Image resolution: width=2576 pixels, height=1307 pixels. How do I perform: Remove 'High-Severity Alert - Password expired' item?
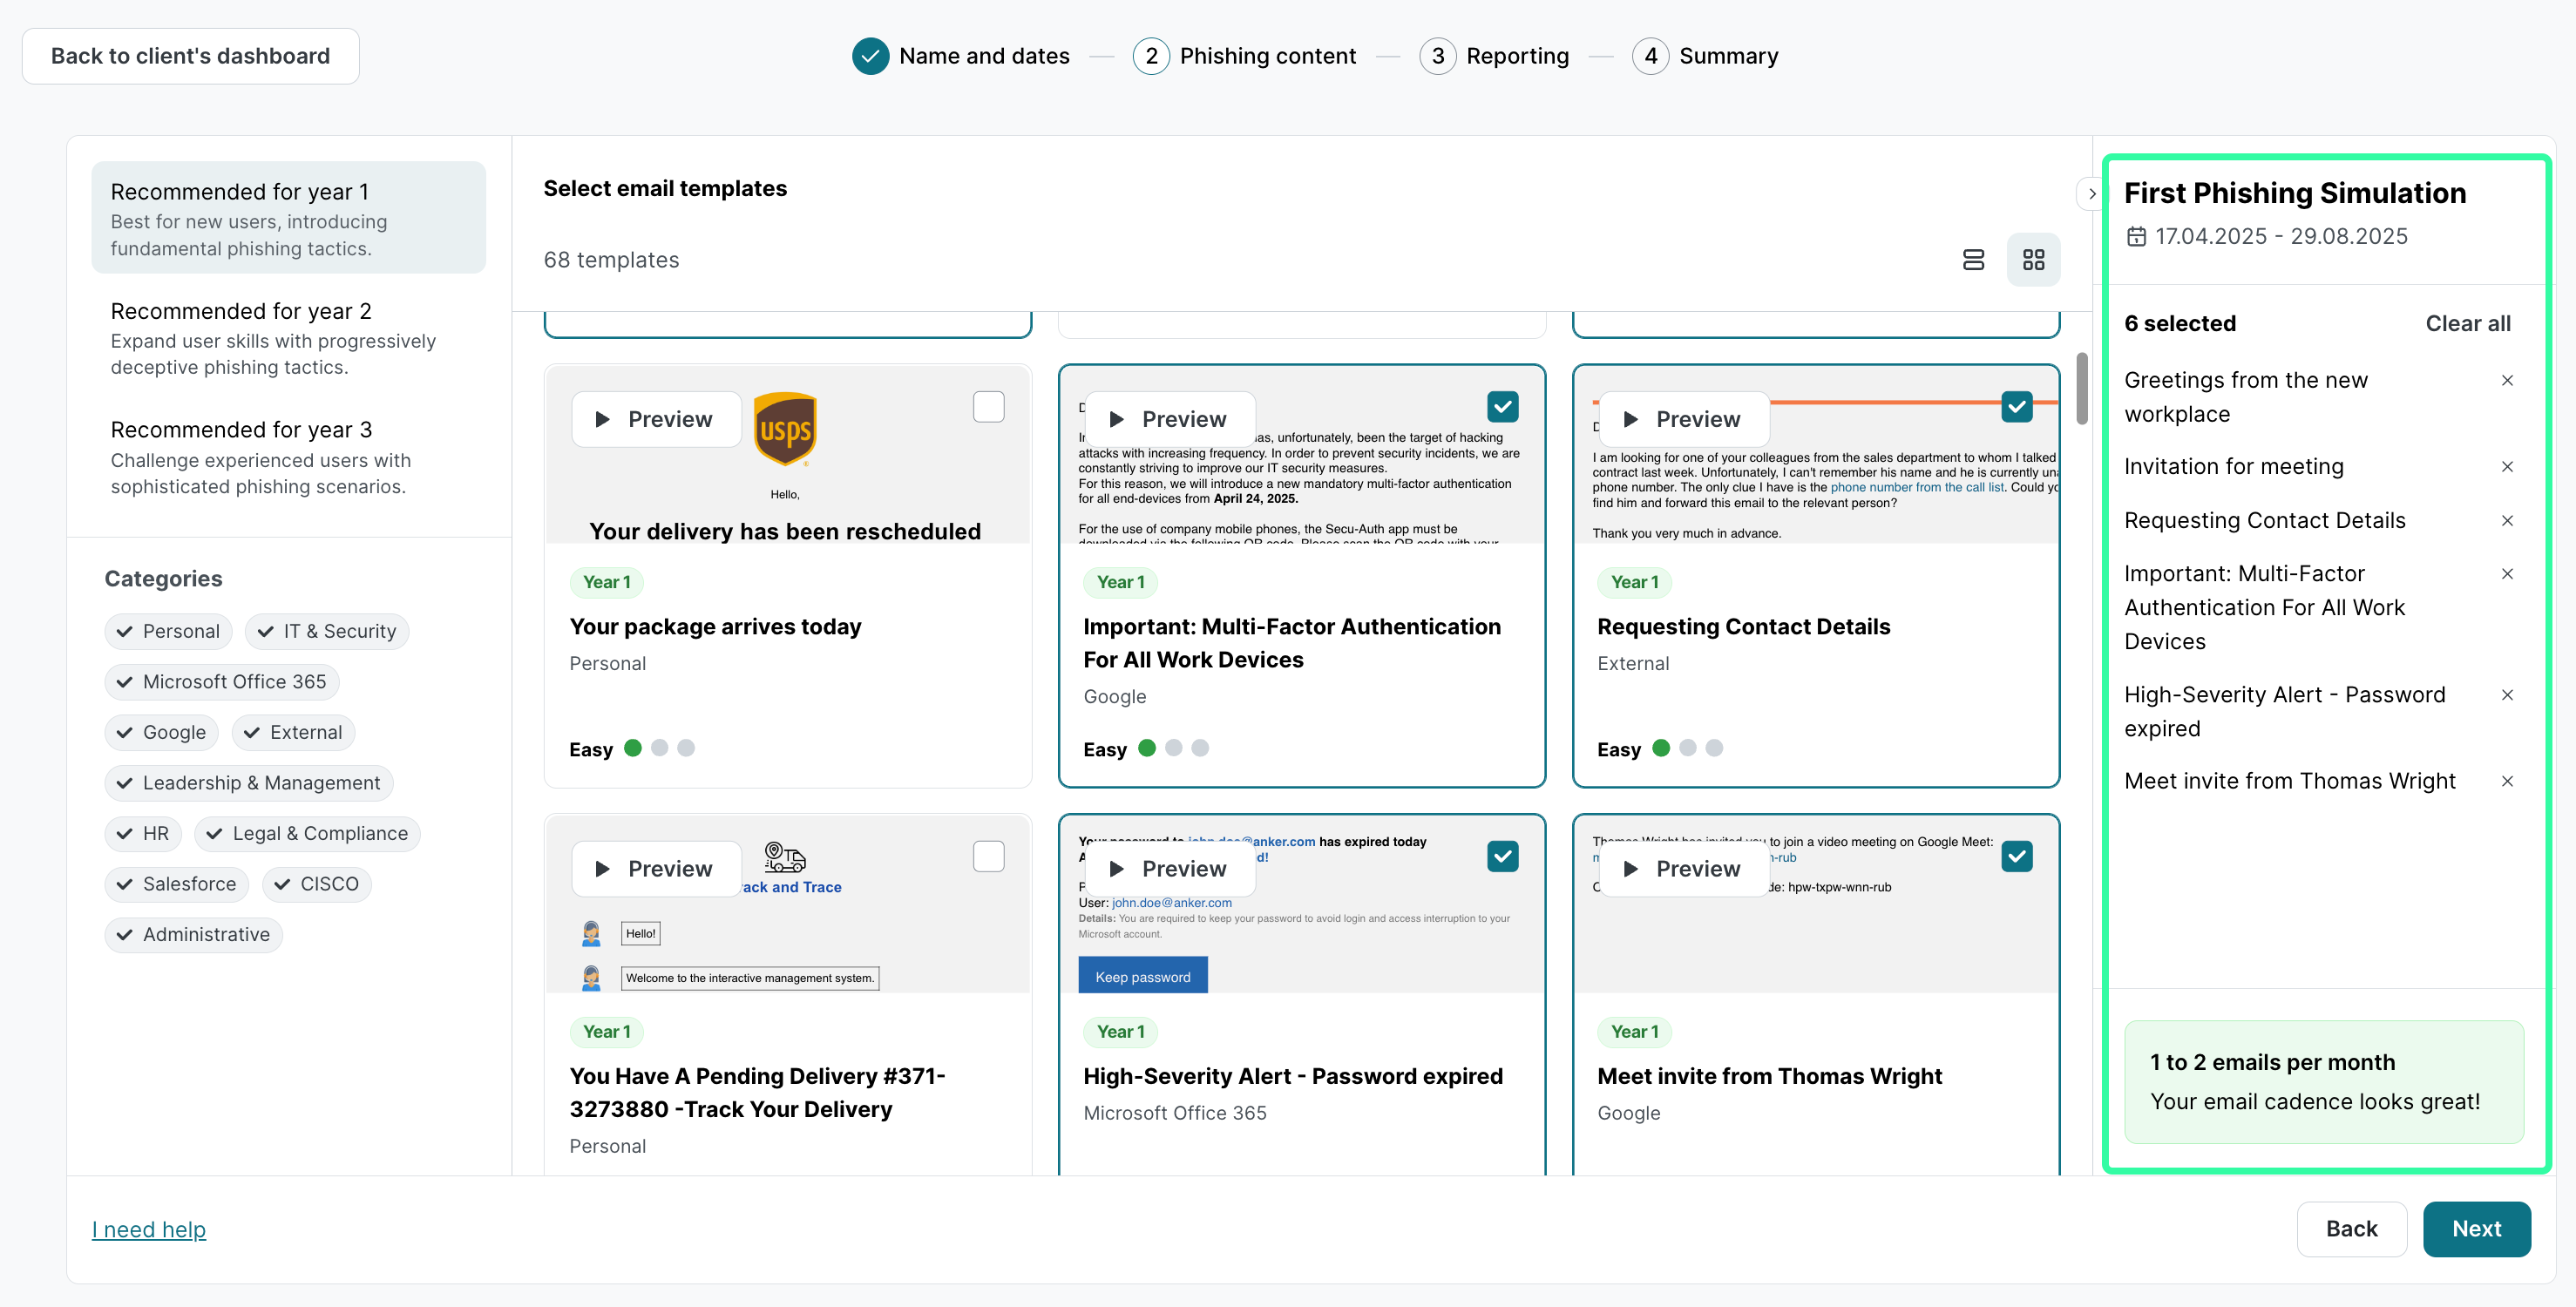coord(2507,695)
